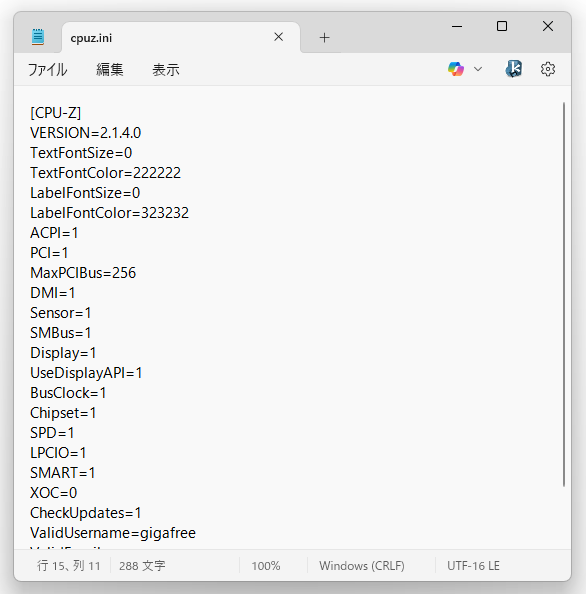
Task: Open Notepad settings gear icon
Action: tap(548, 69)
